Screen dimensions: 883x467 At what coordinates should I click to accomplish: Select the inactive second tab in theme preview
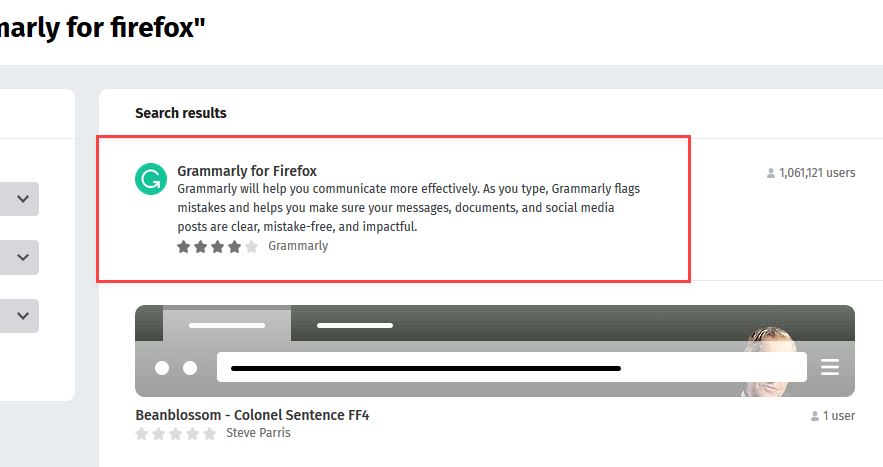(x=355, y=325)
